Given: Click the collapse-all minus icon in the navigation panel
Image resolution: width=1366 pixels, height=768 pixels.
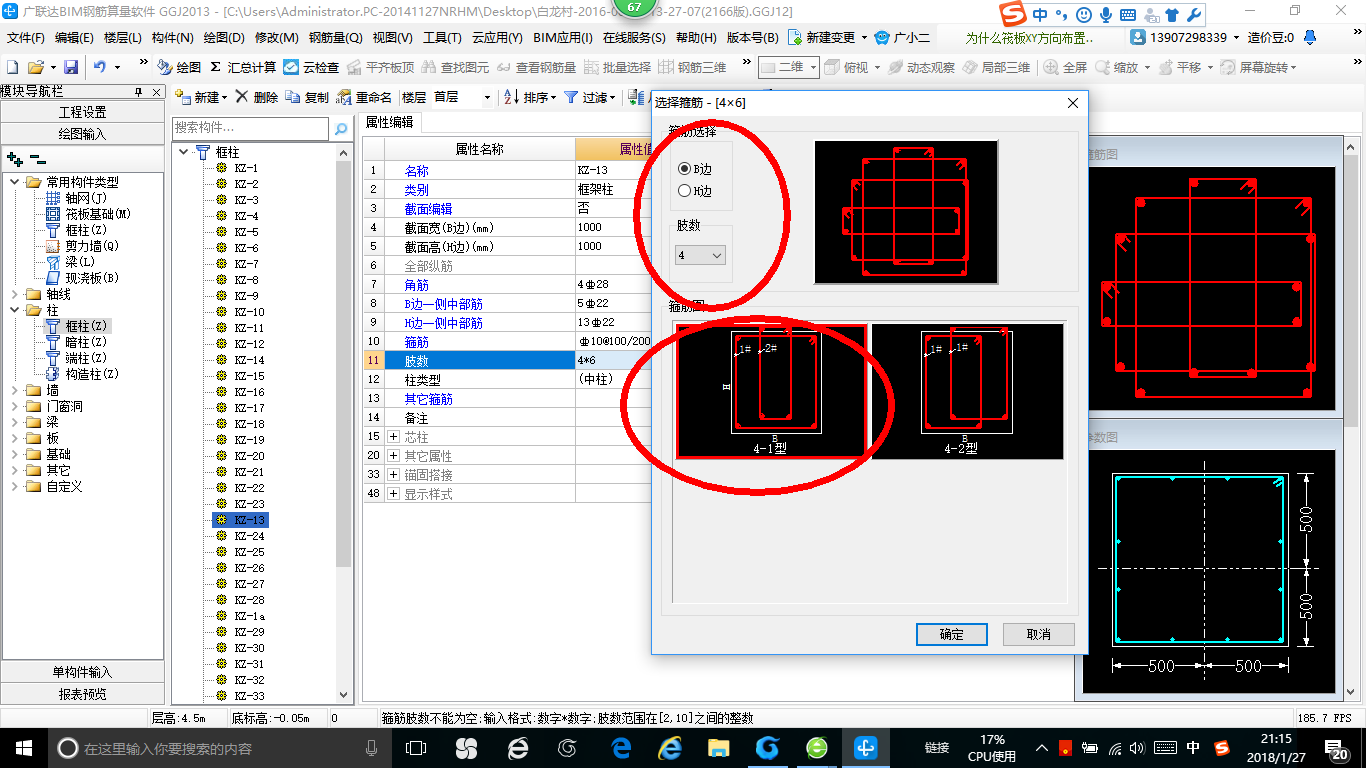Looking at the screenshot, I should pos(37,159).
